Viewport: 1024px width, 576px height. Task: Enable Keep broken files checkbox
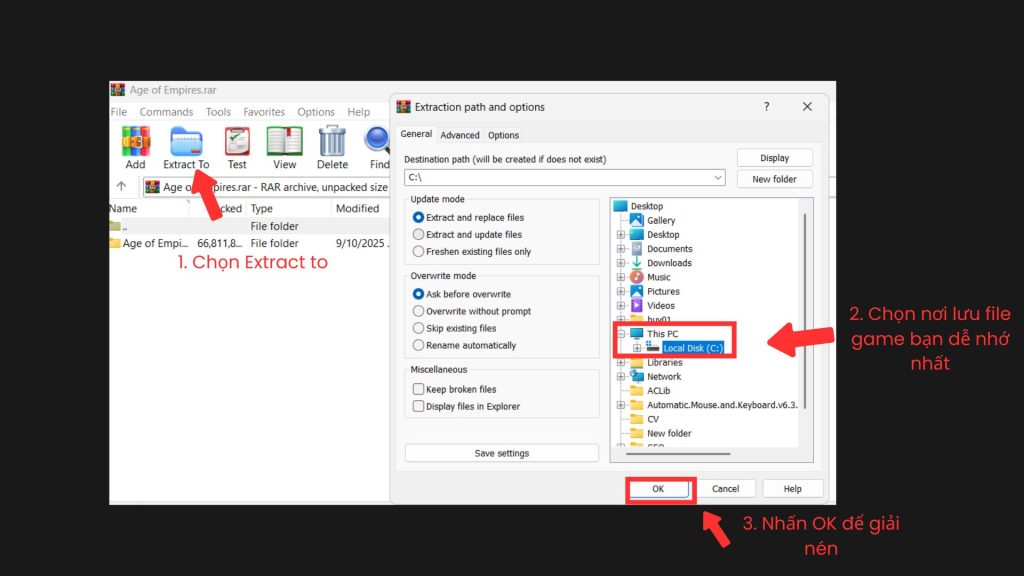pyautogui.click(x=419, y=389)
